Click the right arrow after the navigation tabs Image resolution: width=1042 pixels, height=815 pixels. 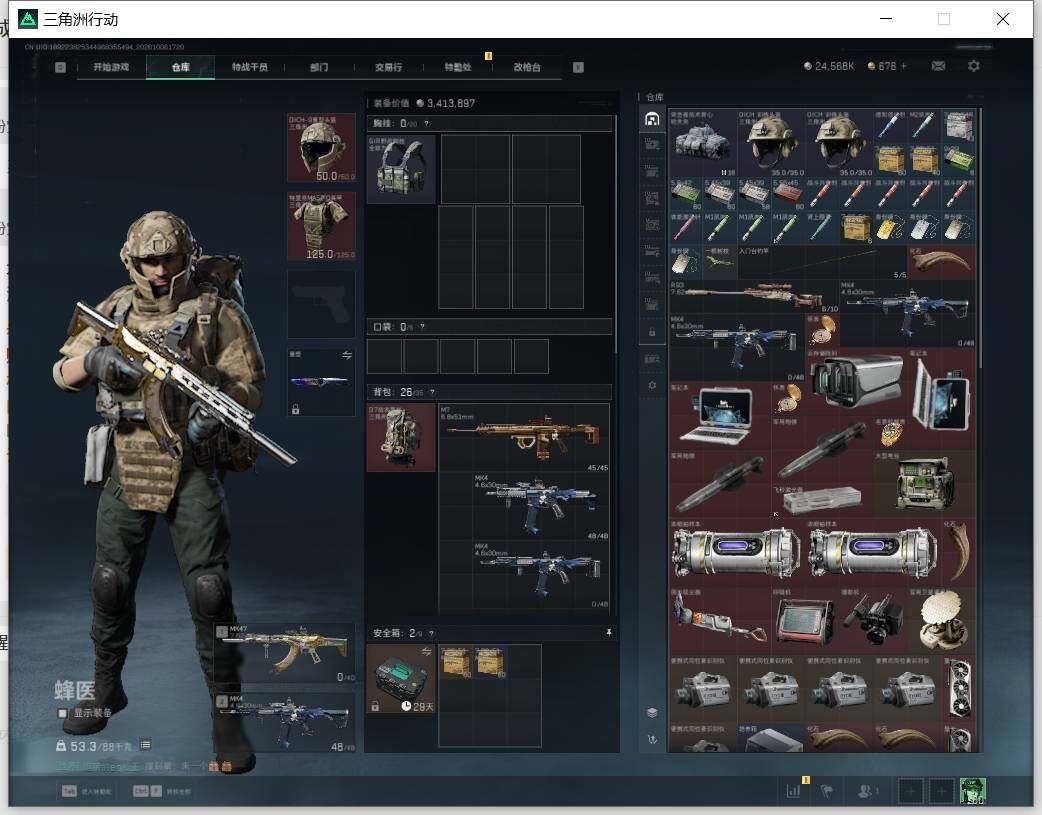pyautogui.click(x=578, y=67)
